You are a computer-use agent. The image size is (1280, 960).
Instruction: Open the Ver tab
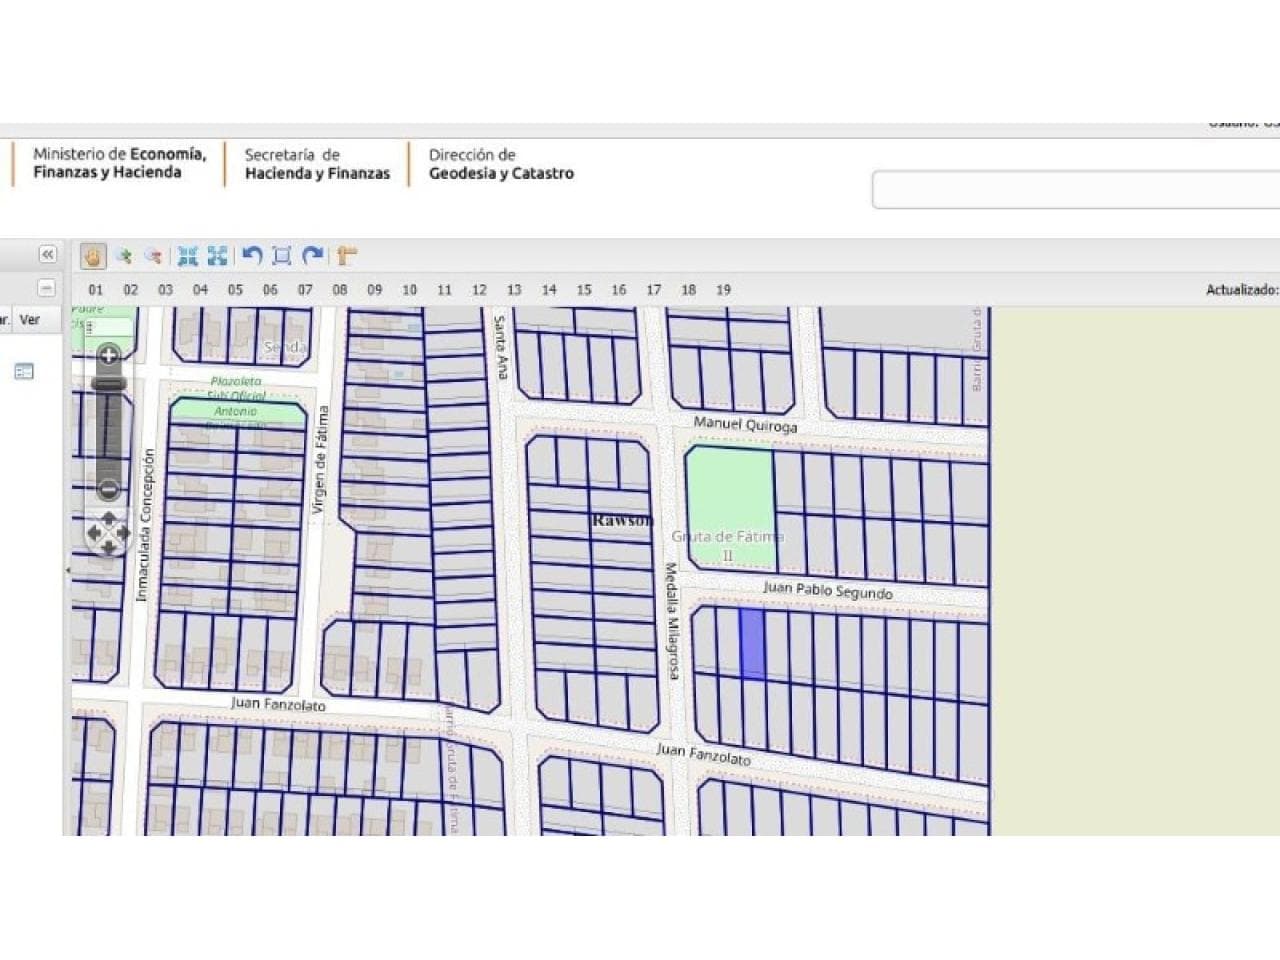(x=30, y=320)
